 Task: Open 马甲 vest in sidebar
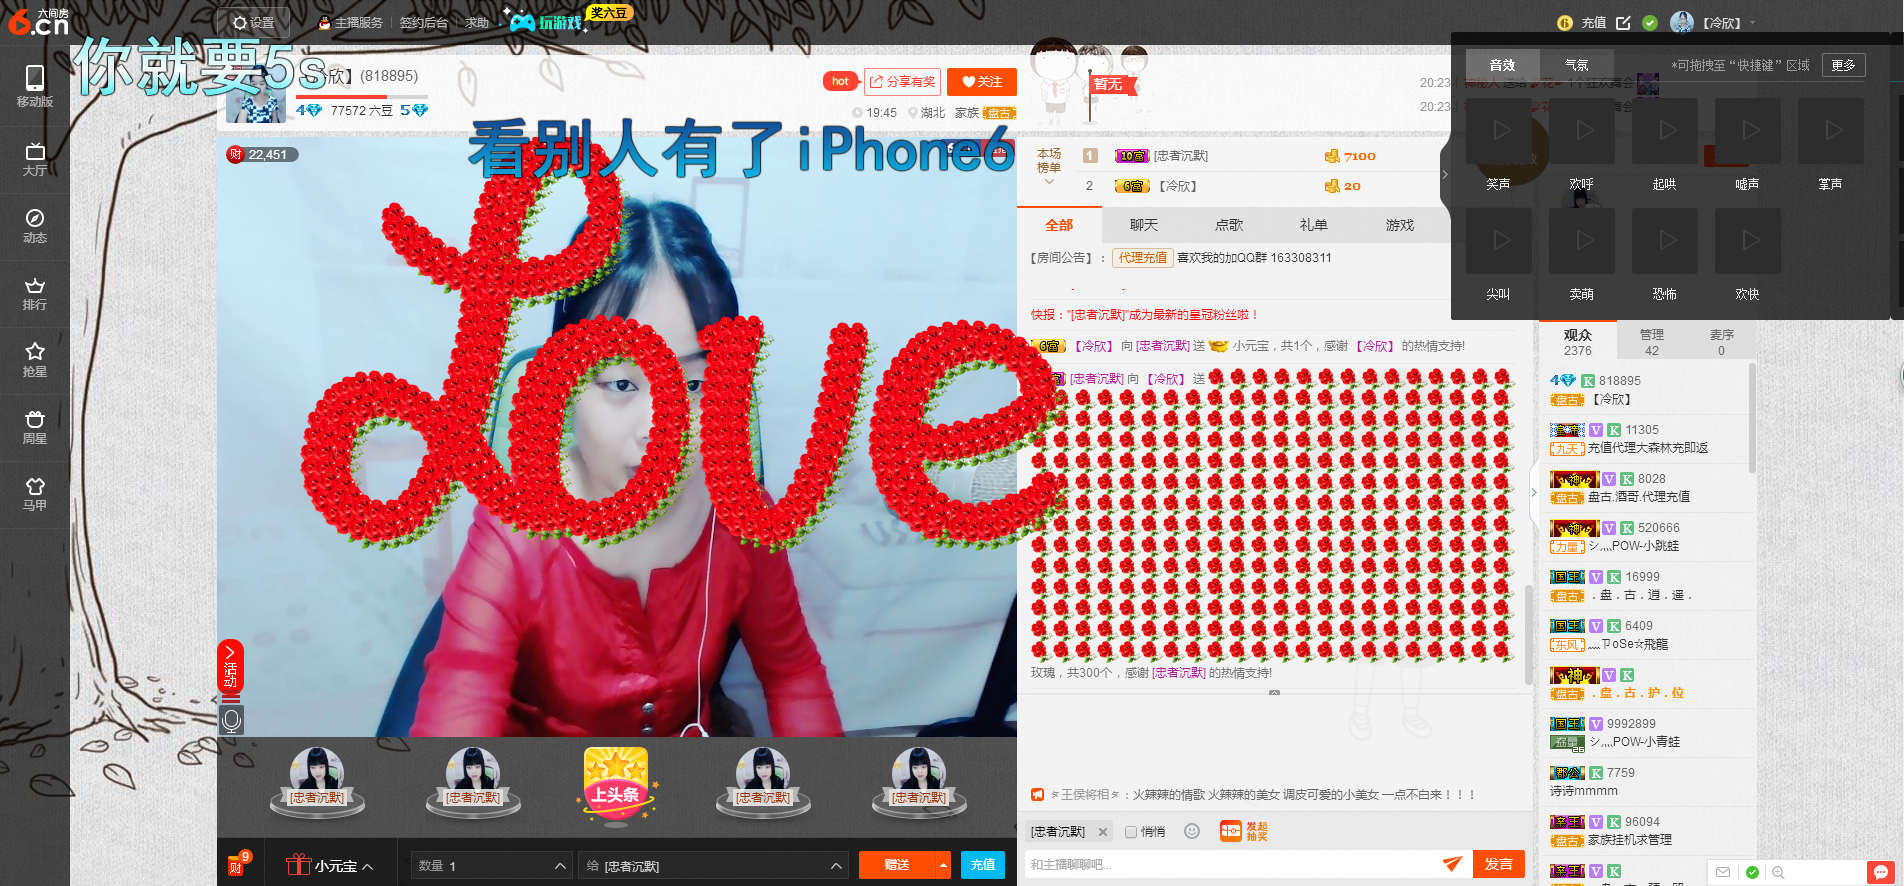coord(34,494)
